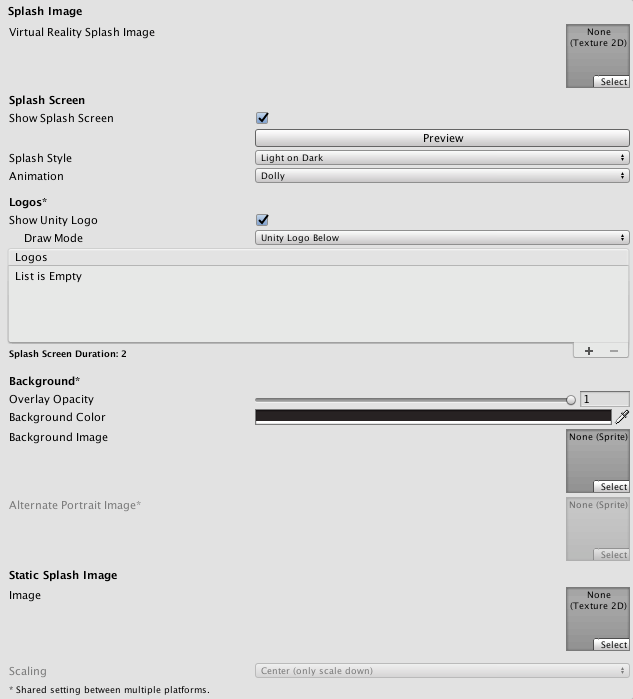Click the 'Splash Style' label
Viewport: 633px width, 699px height.
point(40,158)
